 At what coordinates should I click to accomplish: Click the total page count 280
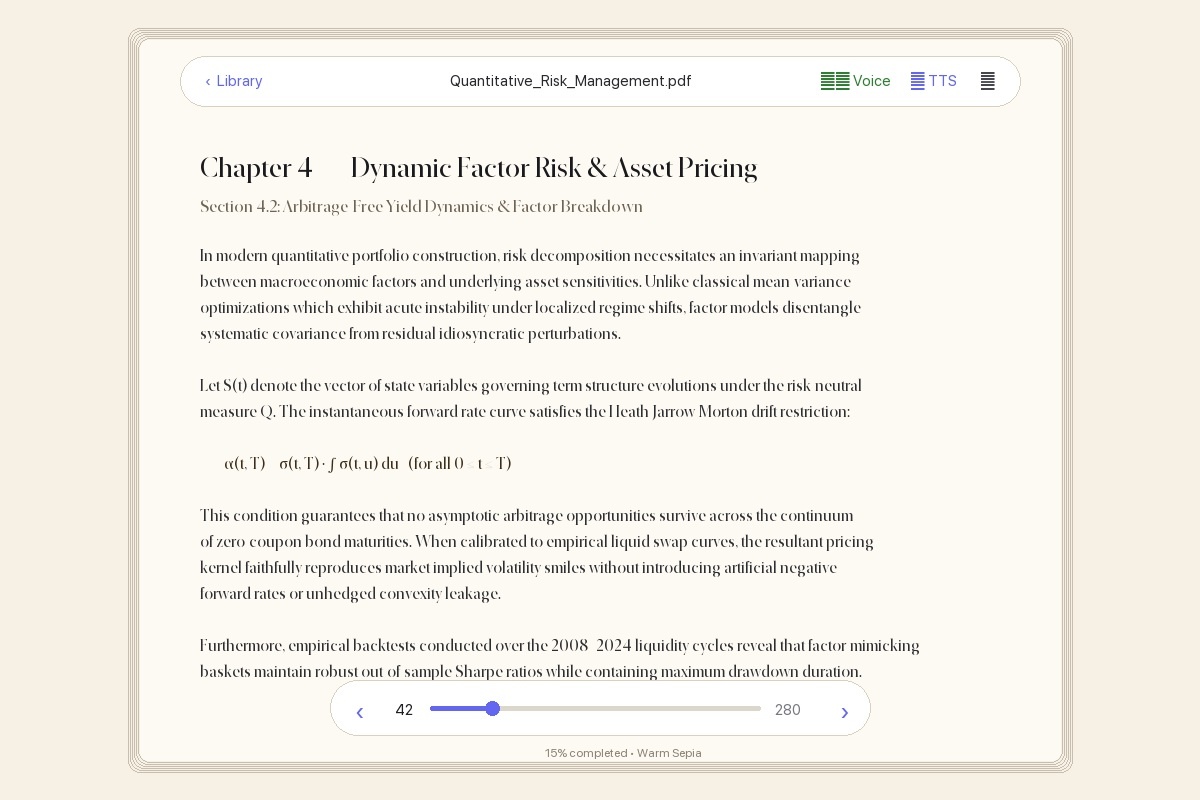[x=788, y=710]
